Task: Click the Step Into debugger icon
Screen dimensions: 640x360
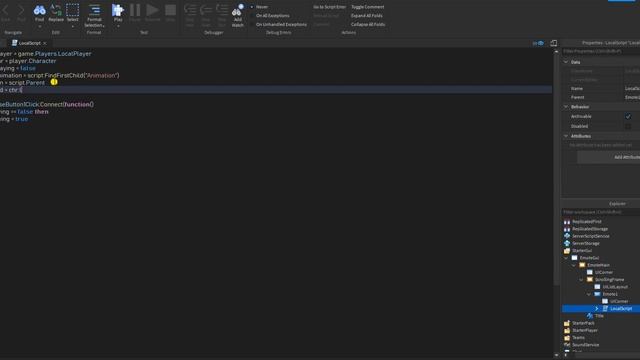Action: pyautogui.click(x=190, y=9)
